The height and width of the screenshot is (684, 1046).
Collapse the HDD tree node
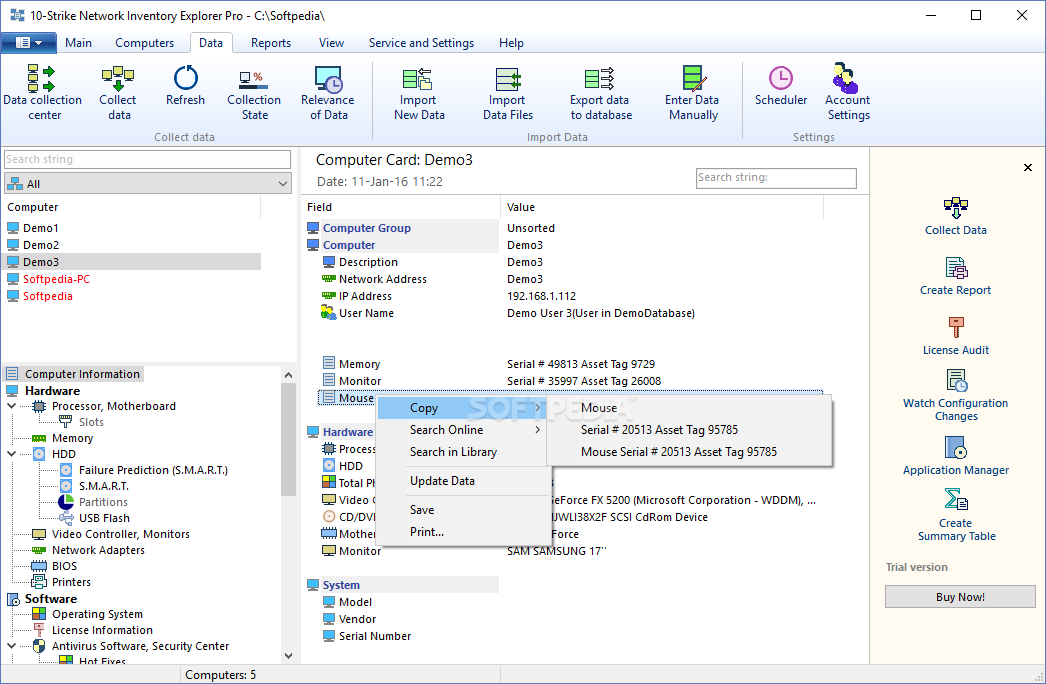pos(11,454)
